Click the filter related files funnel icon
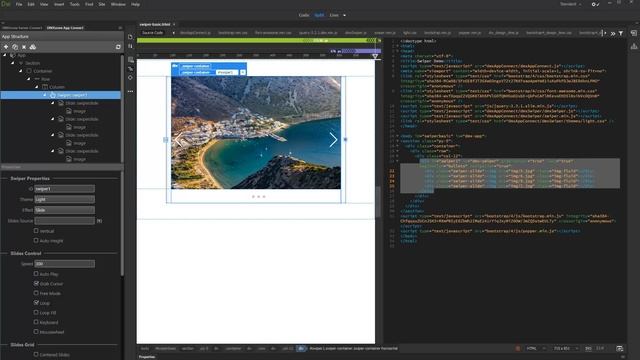This screenshot has width=640, height=360. [x=621, y=33]
